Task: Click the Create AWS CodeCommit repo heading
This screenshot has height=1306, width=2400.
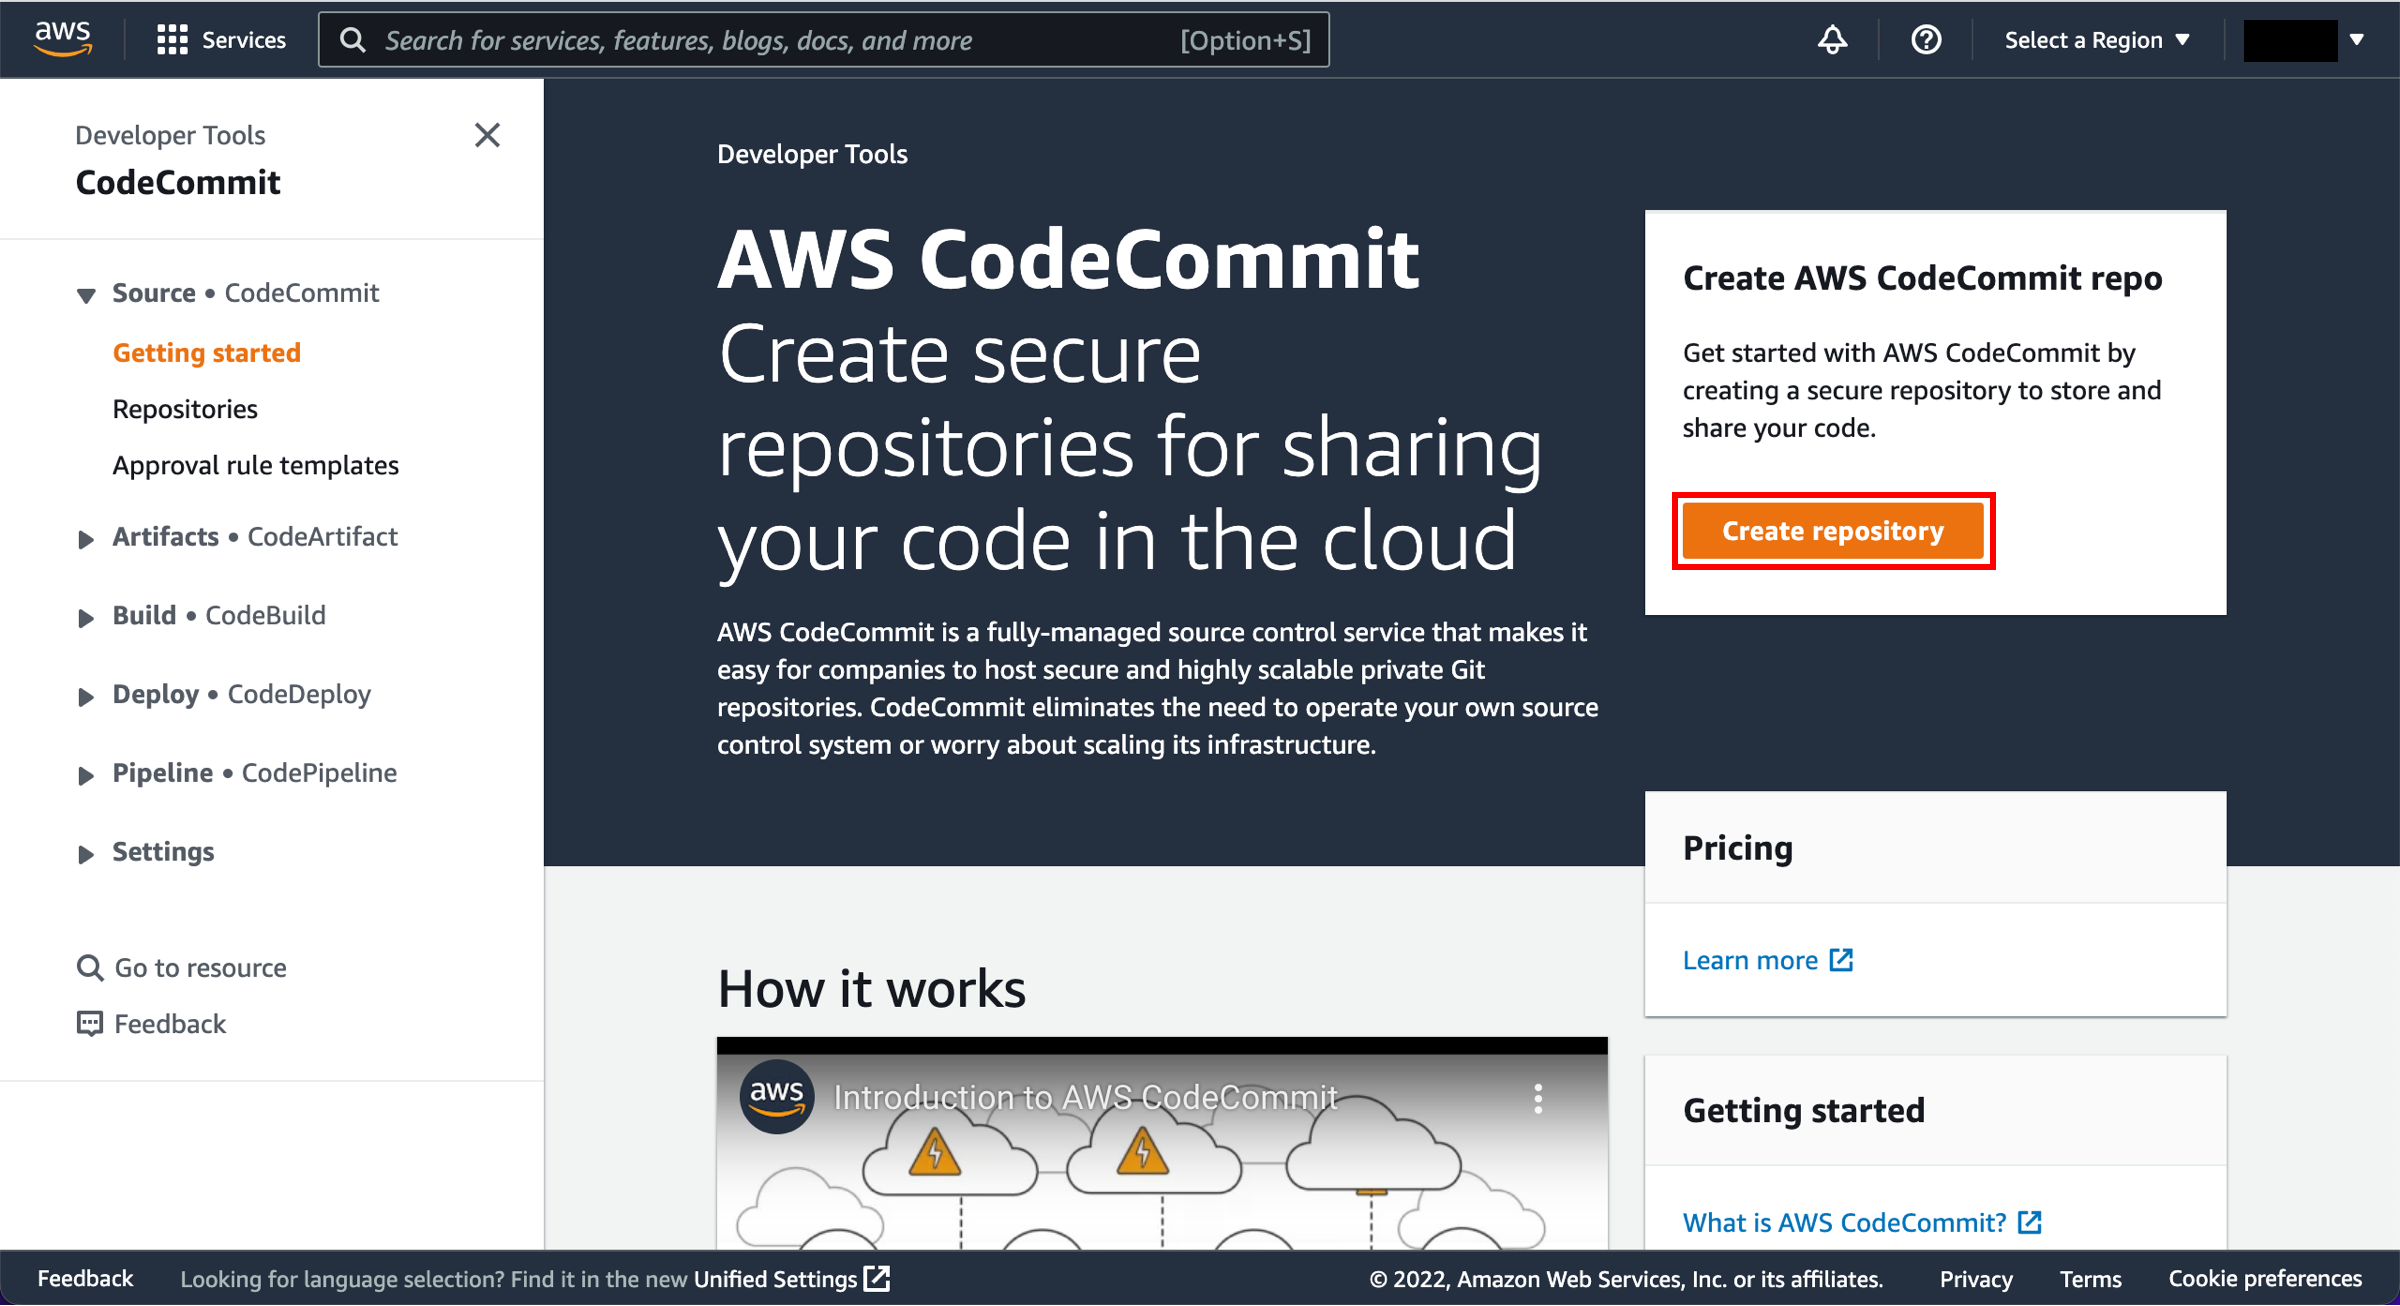Action: point(1922,278)
